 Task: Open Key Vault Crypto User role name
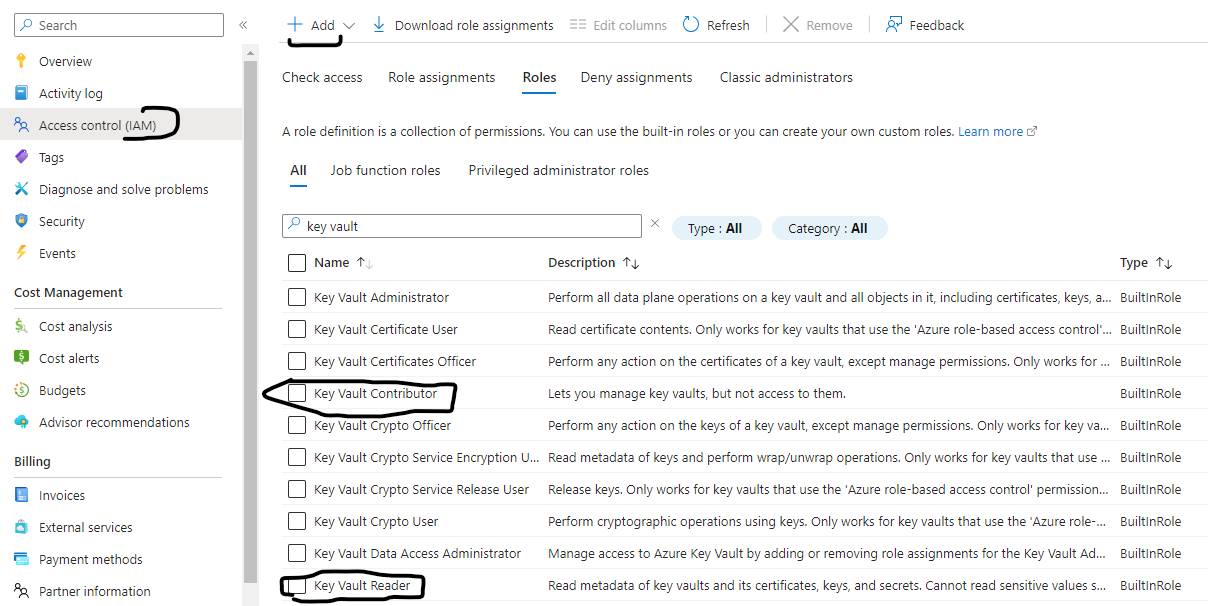pos(376,521)
